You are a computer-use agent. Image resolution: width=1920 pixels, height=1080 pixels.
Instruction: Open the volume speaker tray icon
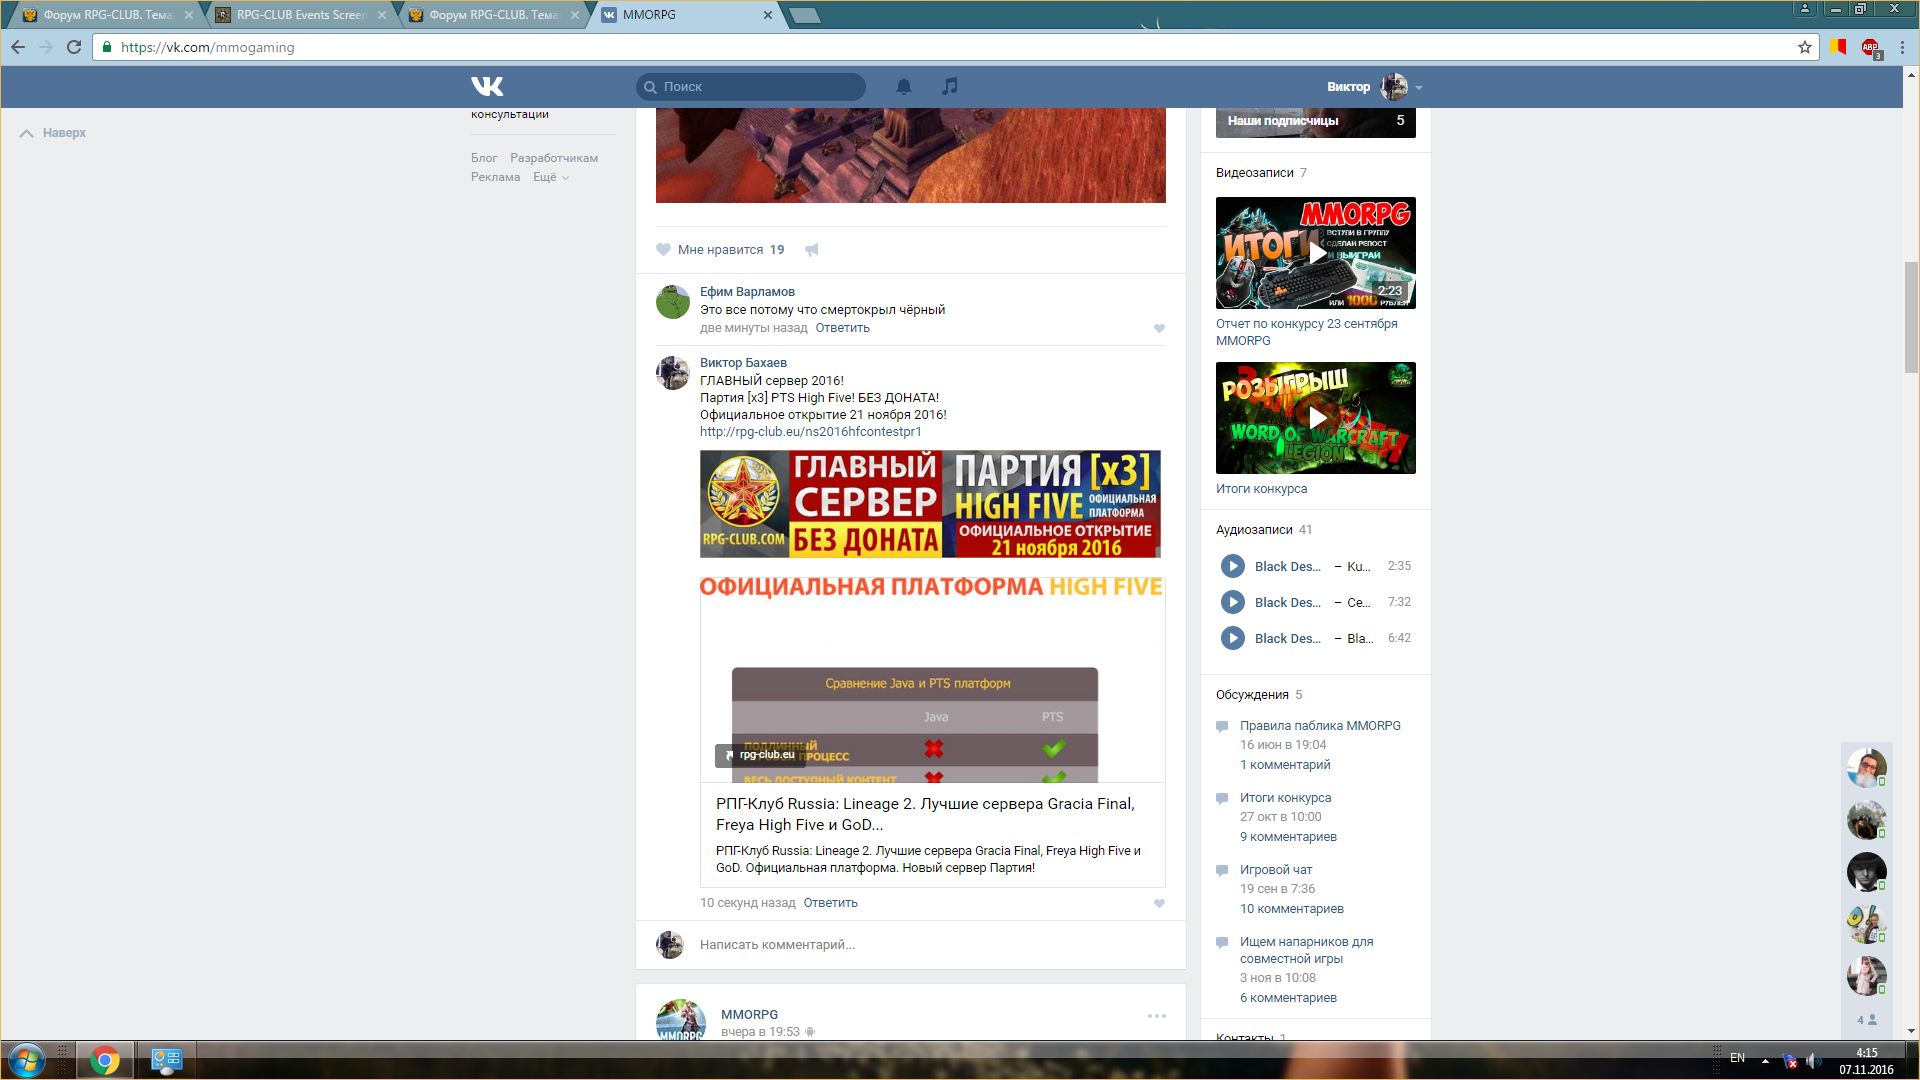click(1813, 1060)
